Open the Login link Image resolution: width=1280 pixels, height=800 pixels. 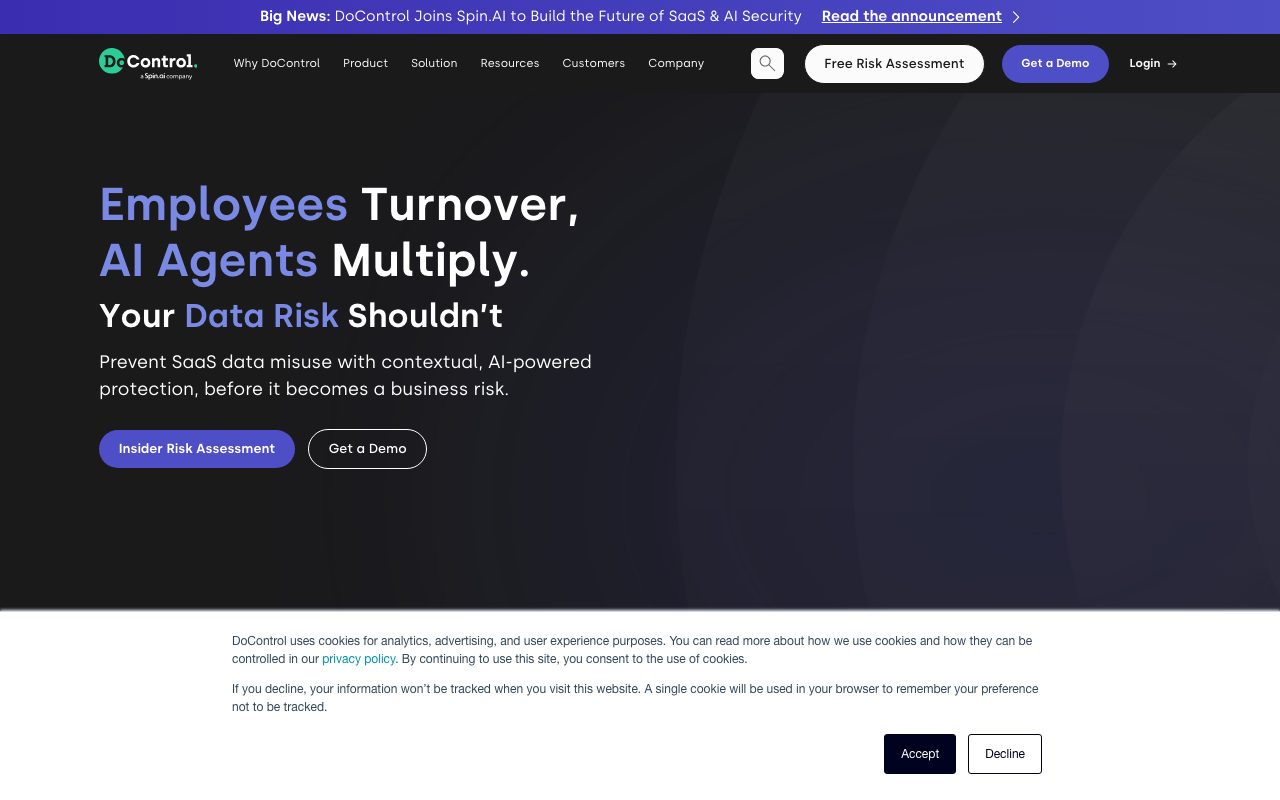pos(1153,64)
